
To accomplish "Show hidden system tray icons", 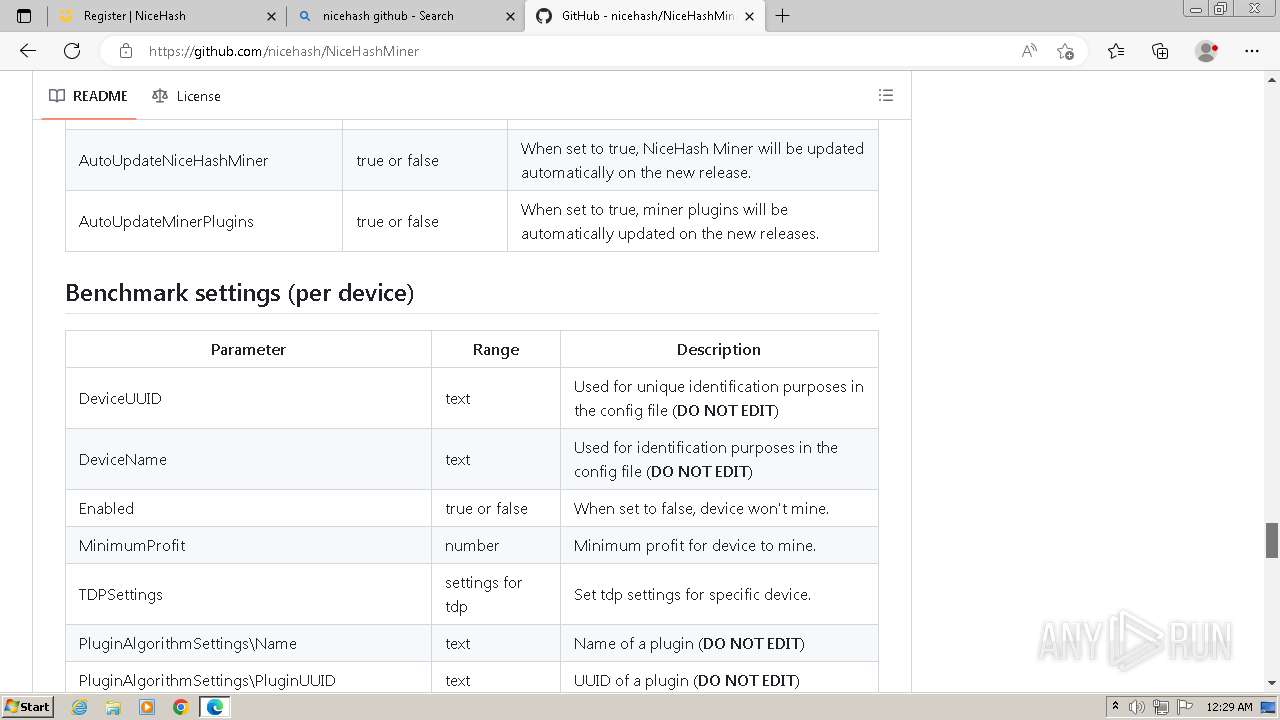I will tap(1115, 707).
